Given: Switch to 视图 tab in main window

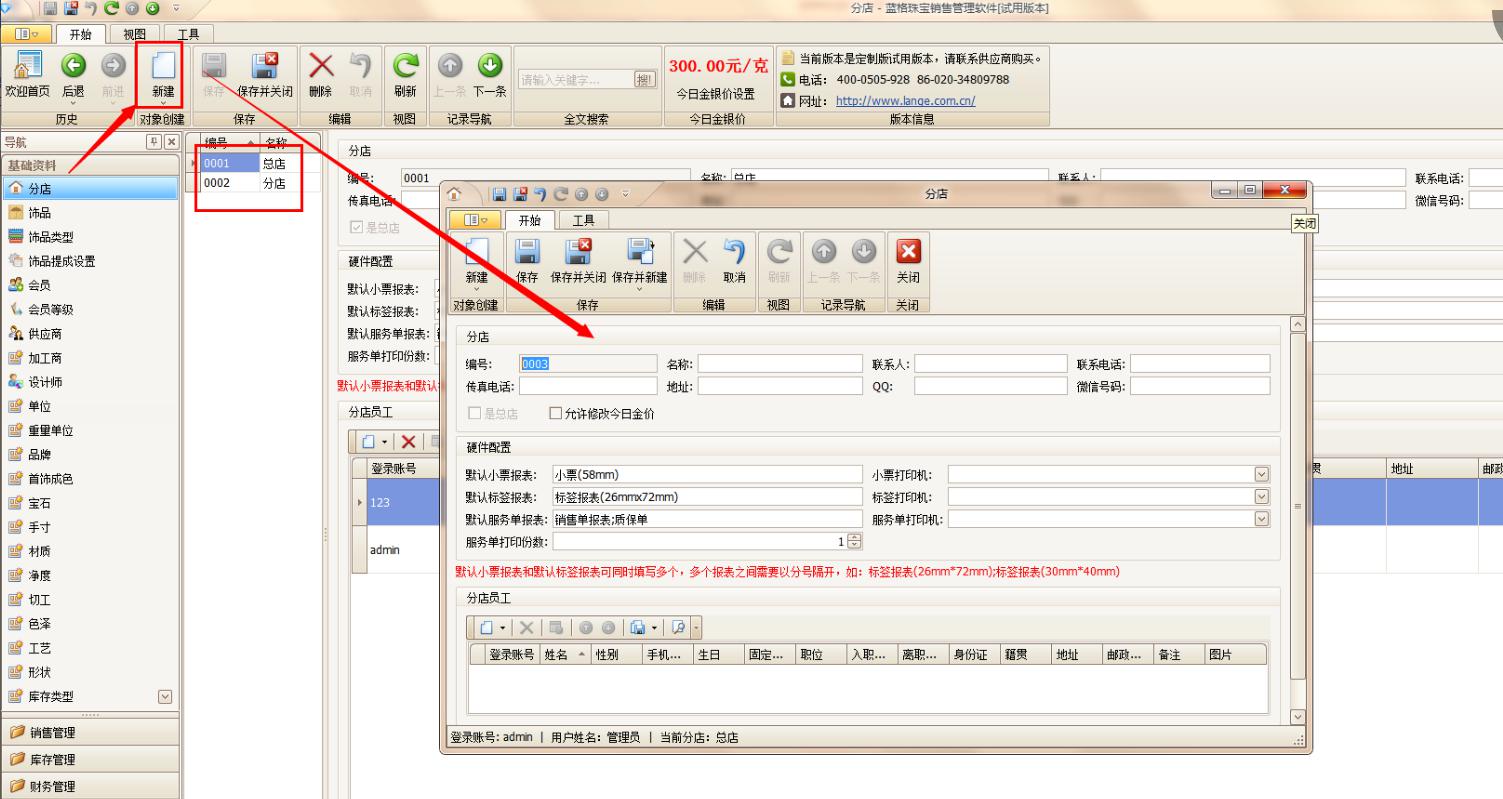Looking at the screenshot, I should tap(133, 35).
